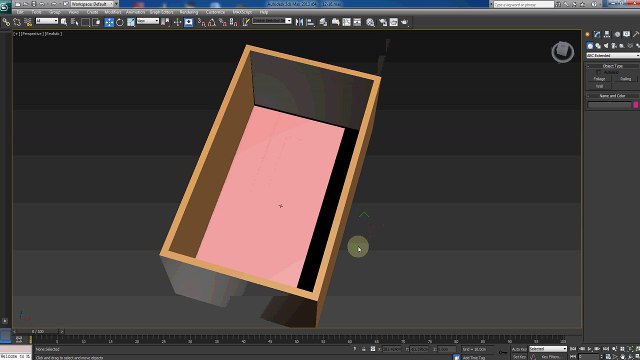Viewport: 640px width, 360px height.
Task: Open Rendered Frame Window
Action: pyautogui.click(x=393, y=22)
